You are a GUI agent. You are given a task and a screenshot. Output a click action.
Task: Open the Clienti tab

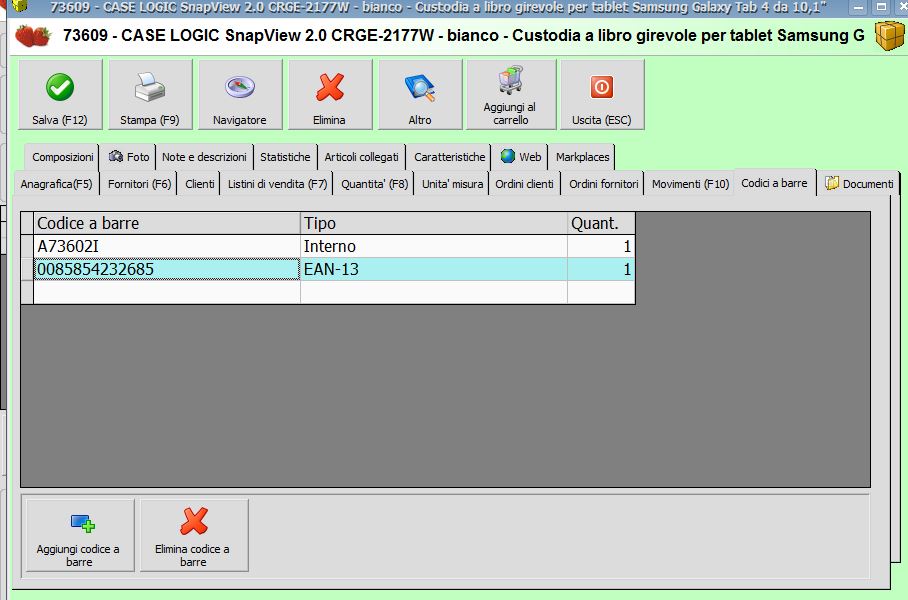tap(200, 184)
